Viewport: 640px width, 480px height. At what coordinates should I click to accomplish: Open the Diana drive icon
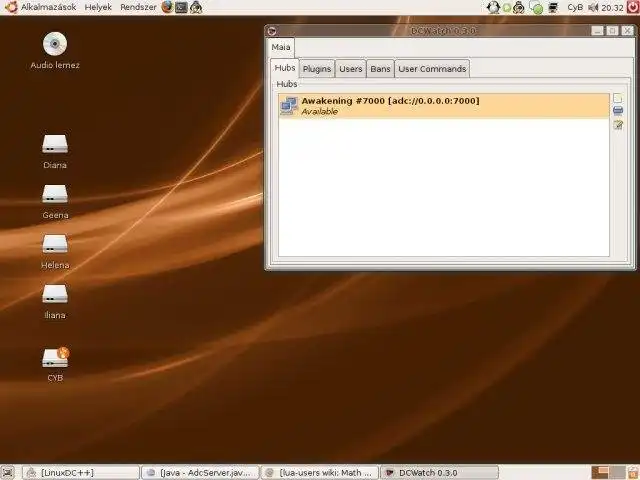(x=55, y=144)
